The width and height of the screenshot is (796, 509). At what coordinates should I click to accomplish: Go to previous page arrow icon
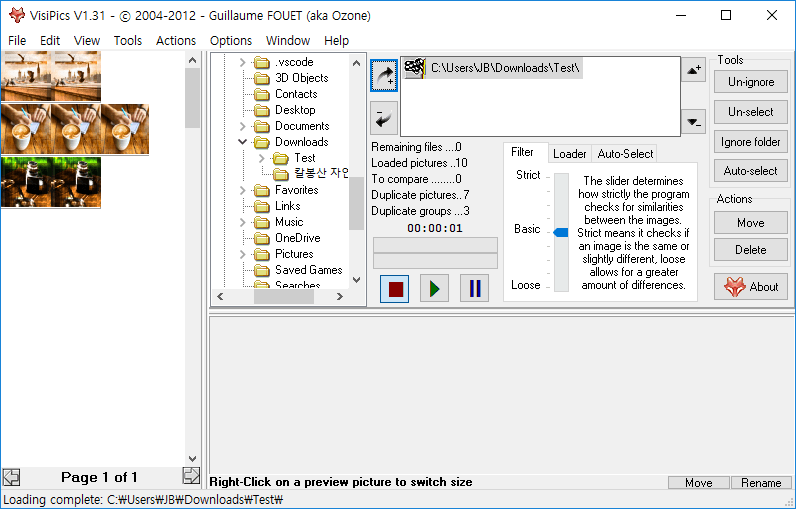[x=11, y=477]
